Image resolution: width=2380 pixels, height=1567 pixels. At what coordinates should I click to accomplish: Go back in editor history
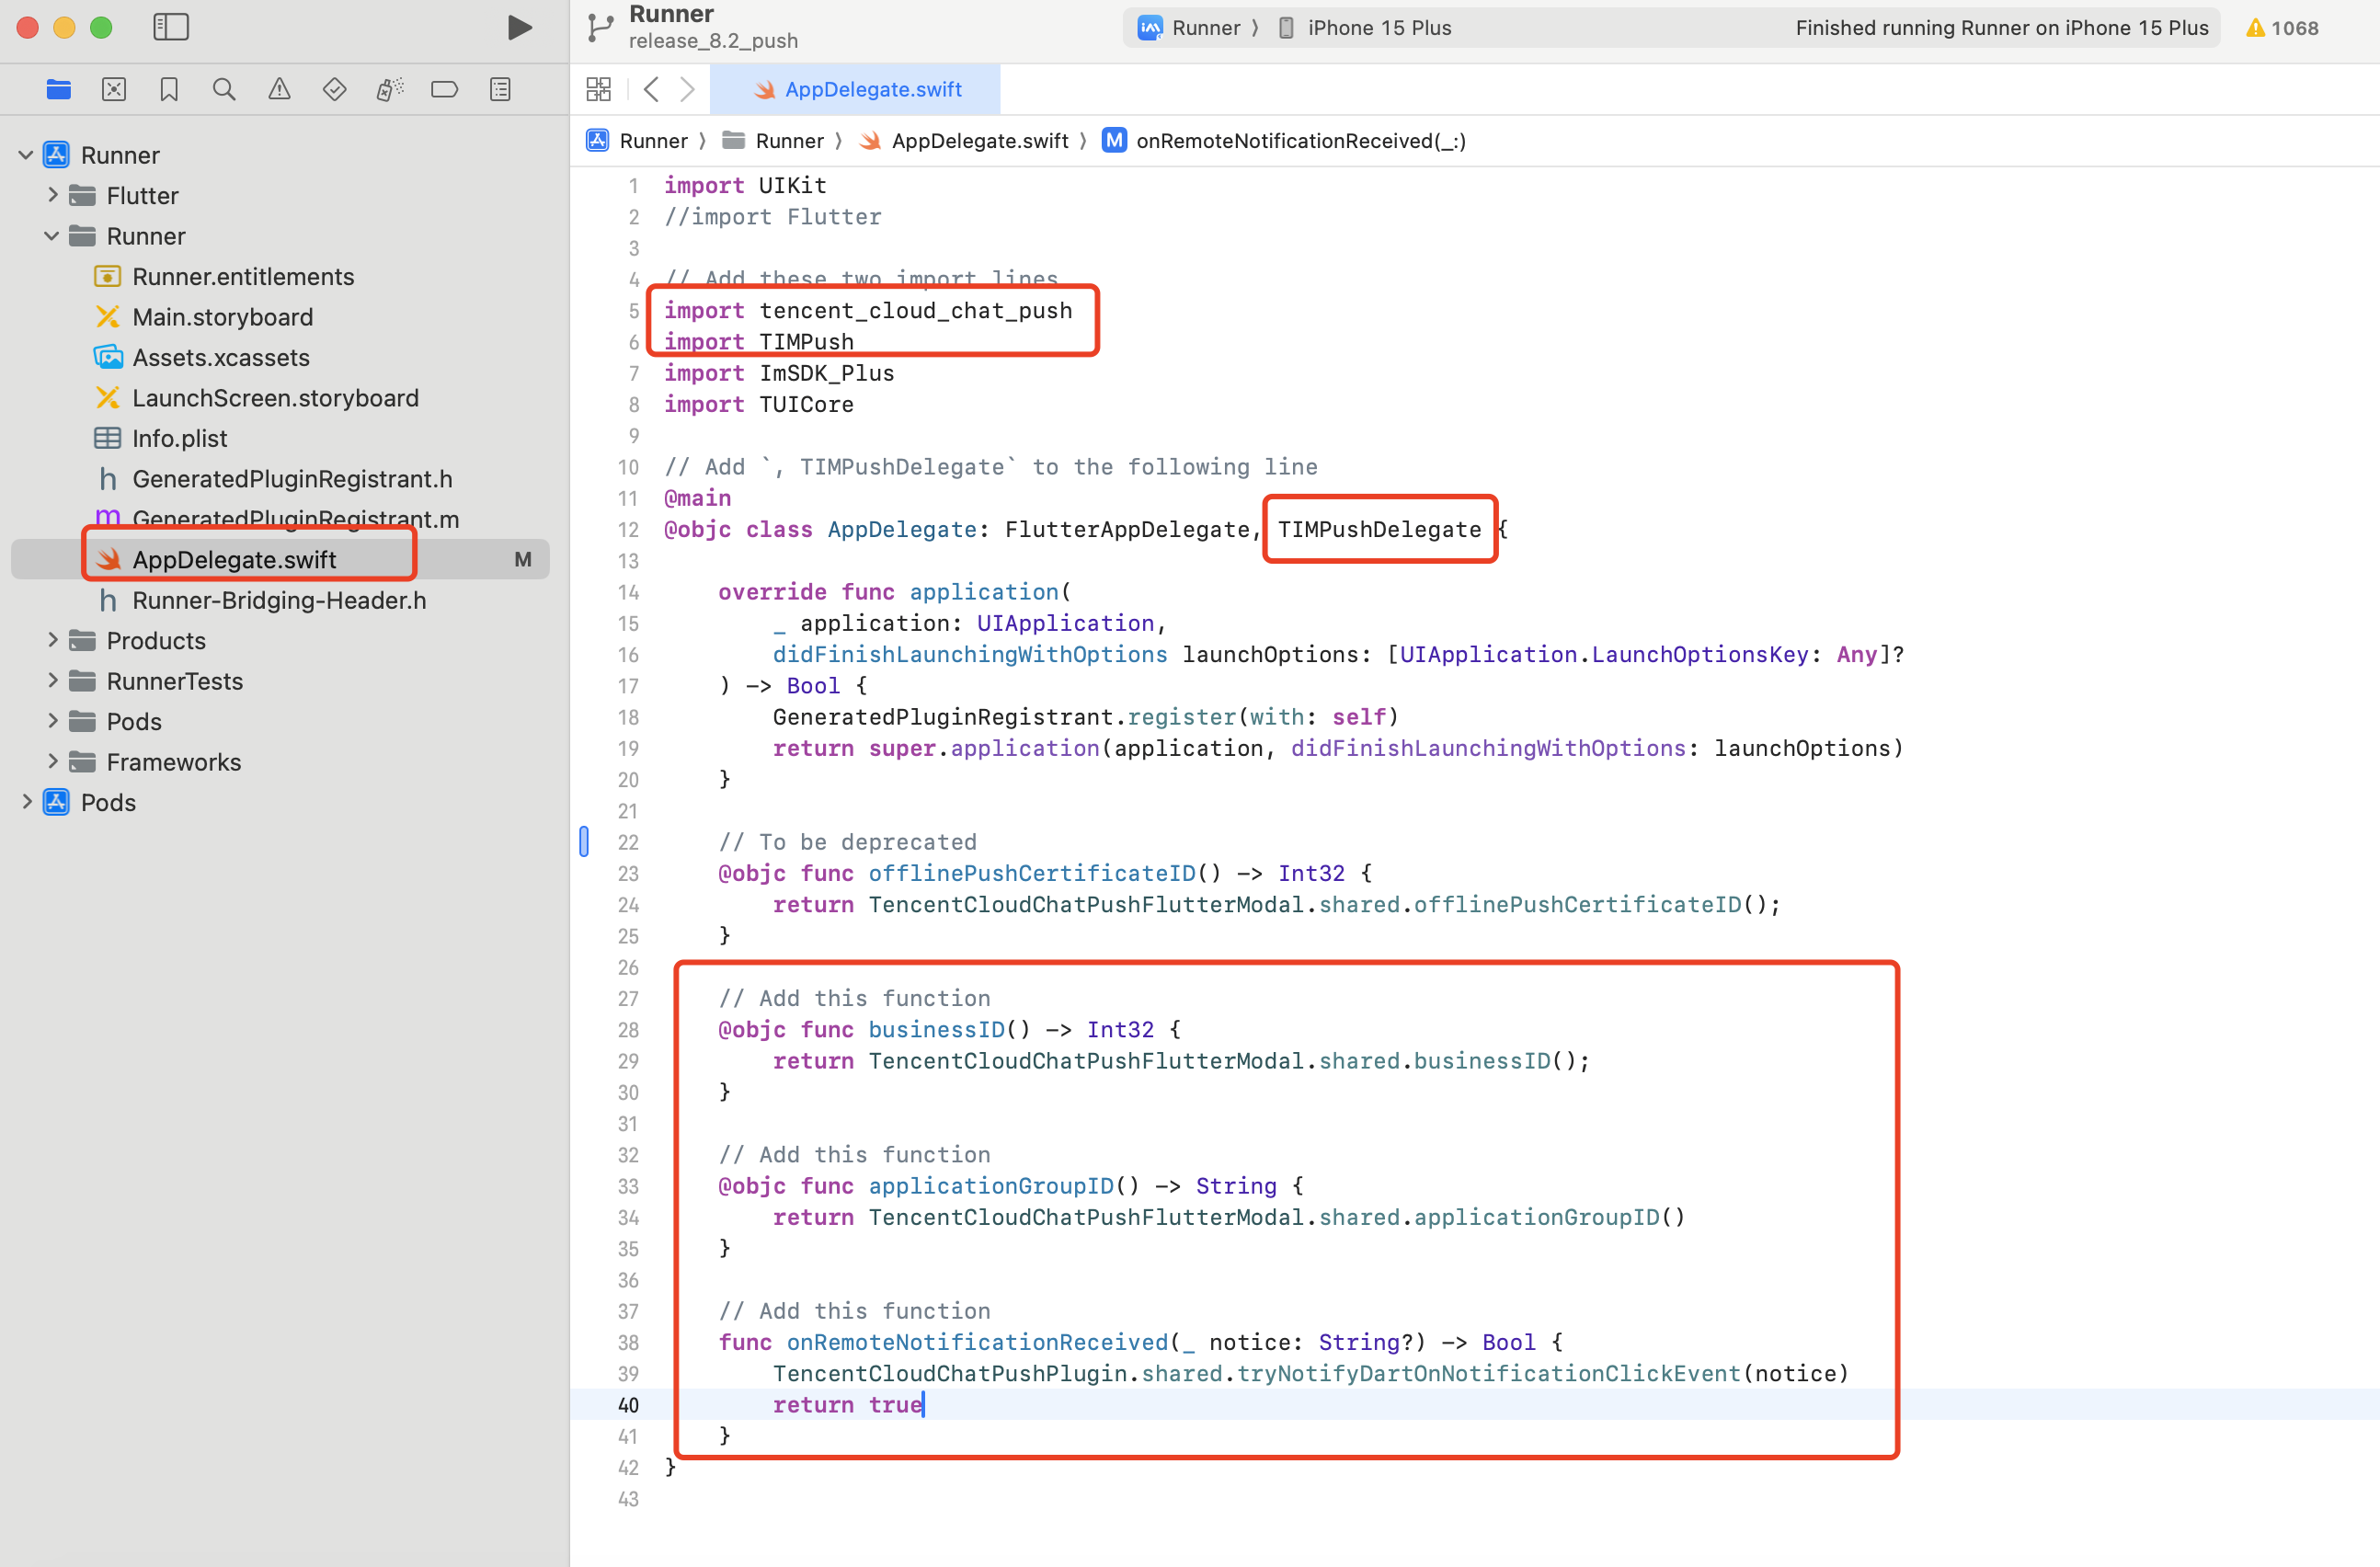point(652,90)
